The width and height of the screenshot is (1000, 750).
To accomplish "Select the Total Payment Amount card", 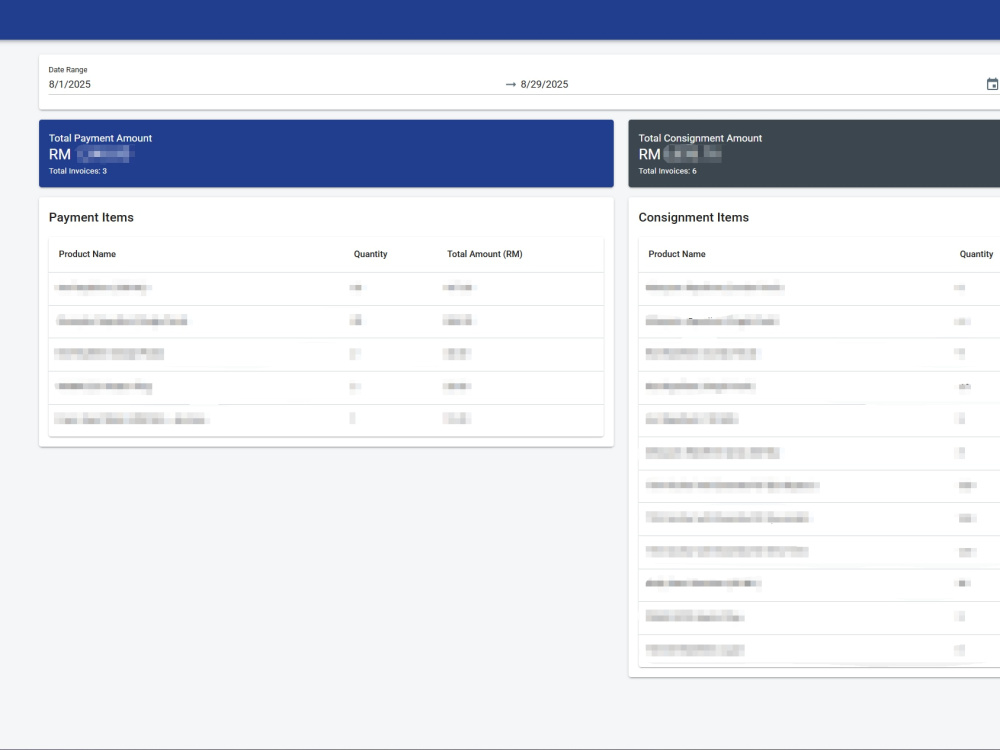I will [326, 154].
